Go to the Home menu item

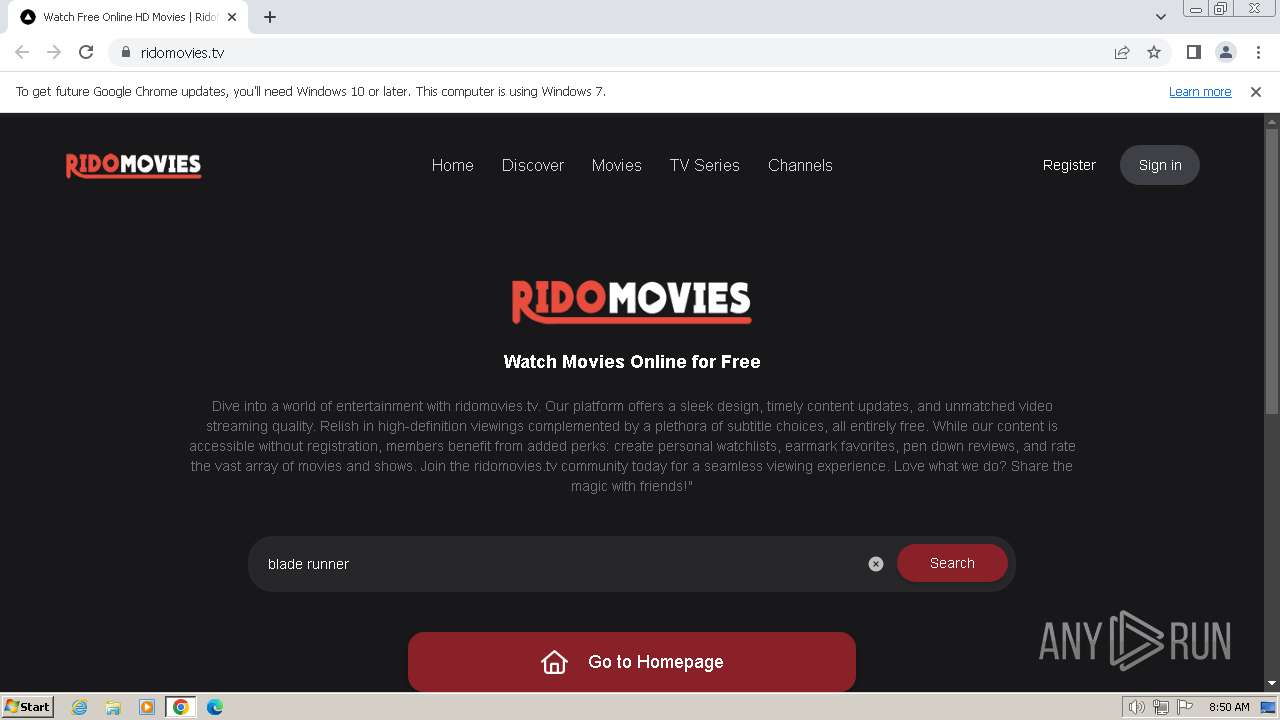point(453,165)
